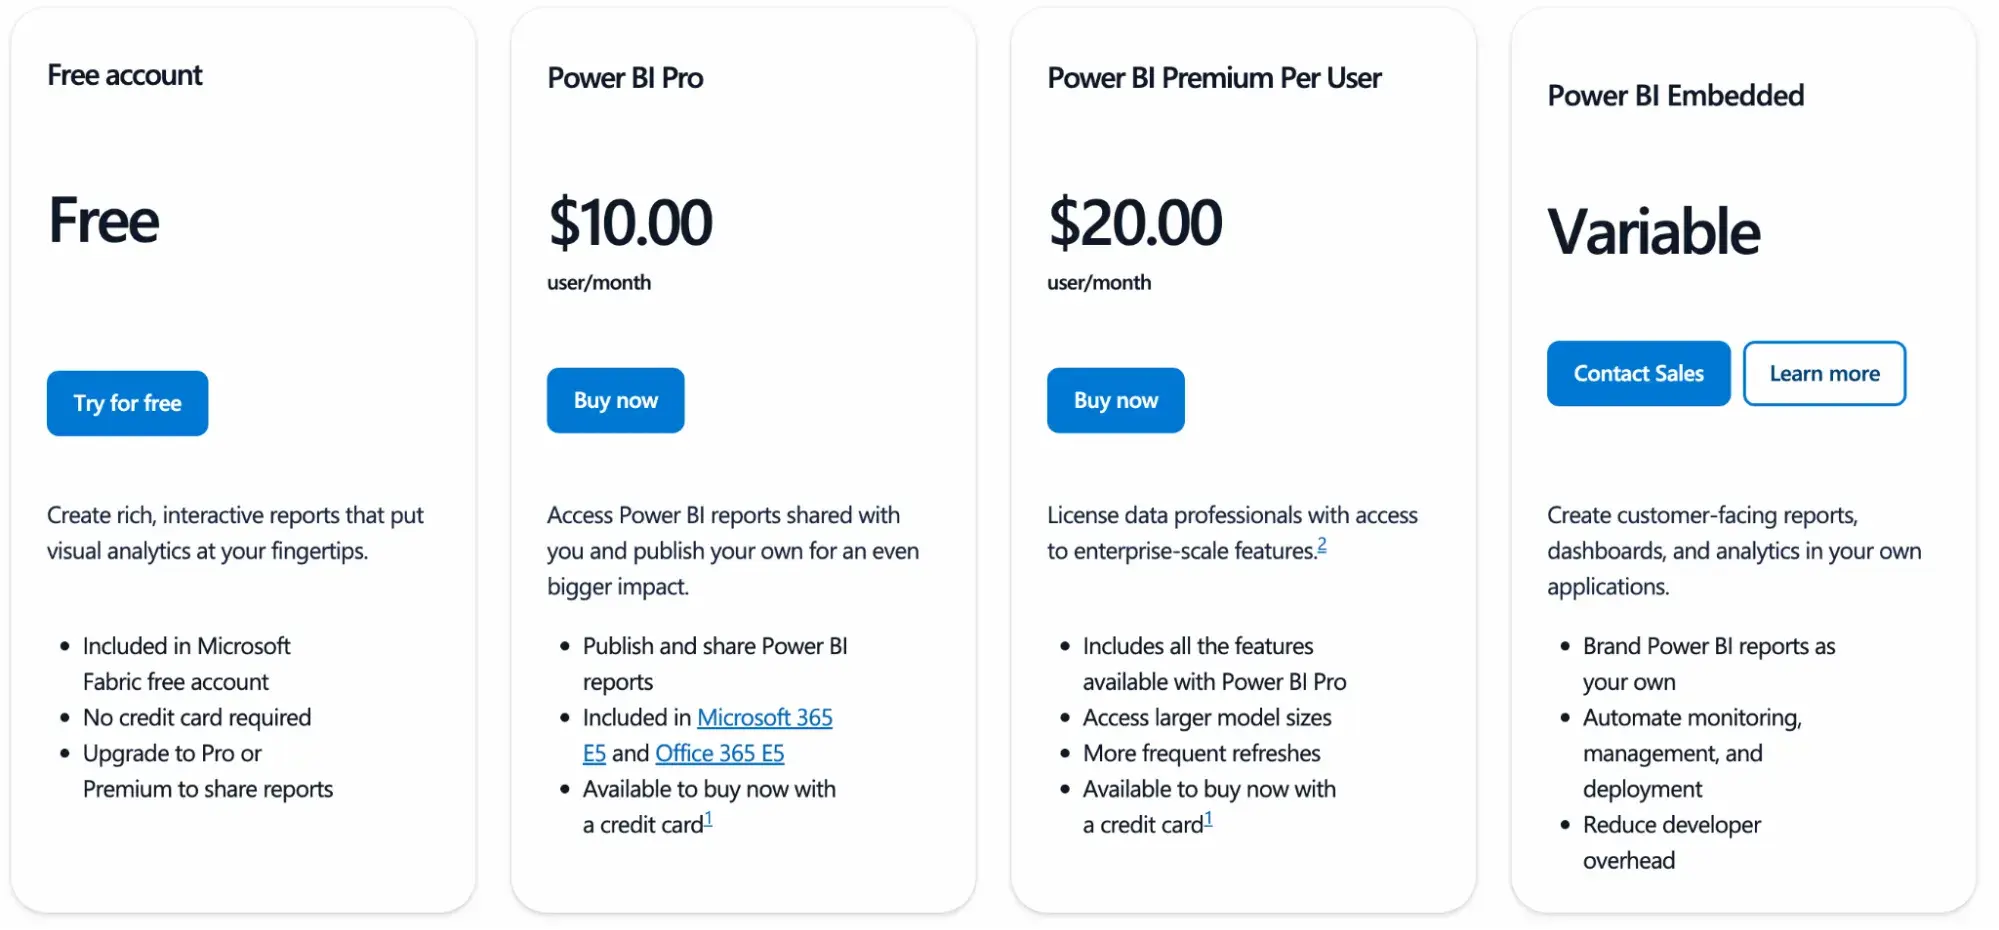This screenshot has width=1999, height=930.
Task: Open Learn more for Power BI Embedded
Action: click(x=1824, y=373)
